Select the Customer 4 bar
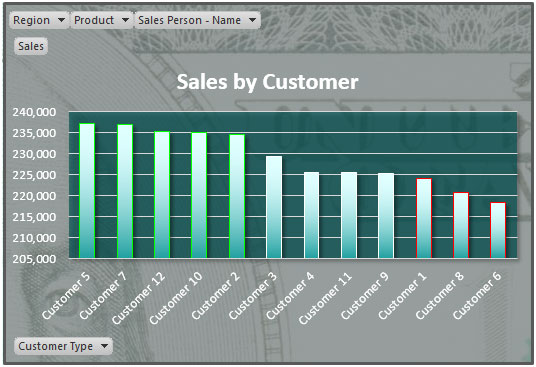Image resolution: width=536 pixels, height=367 pixels. [311, 215]
